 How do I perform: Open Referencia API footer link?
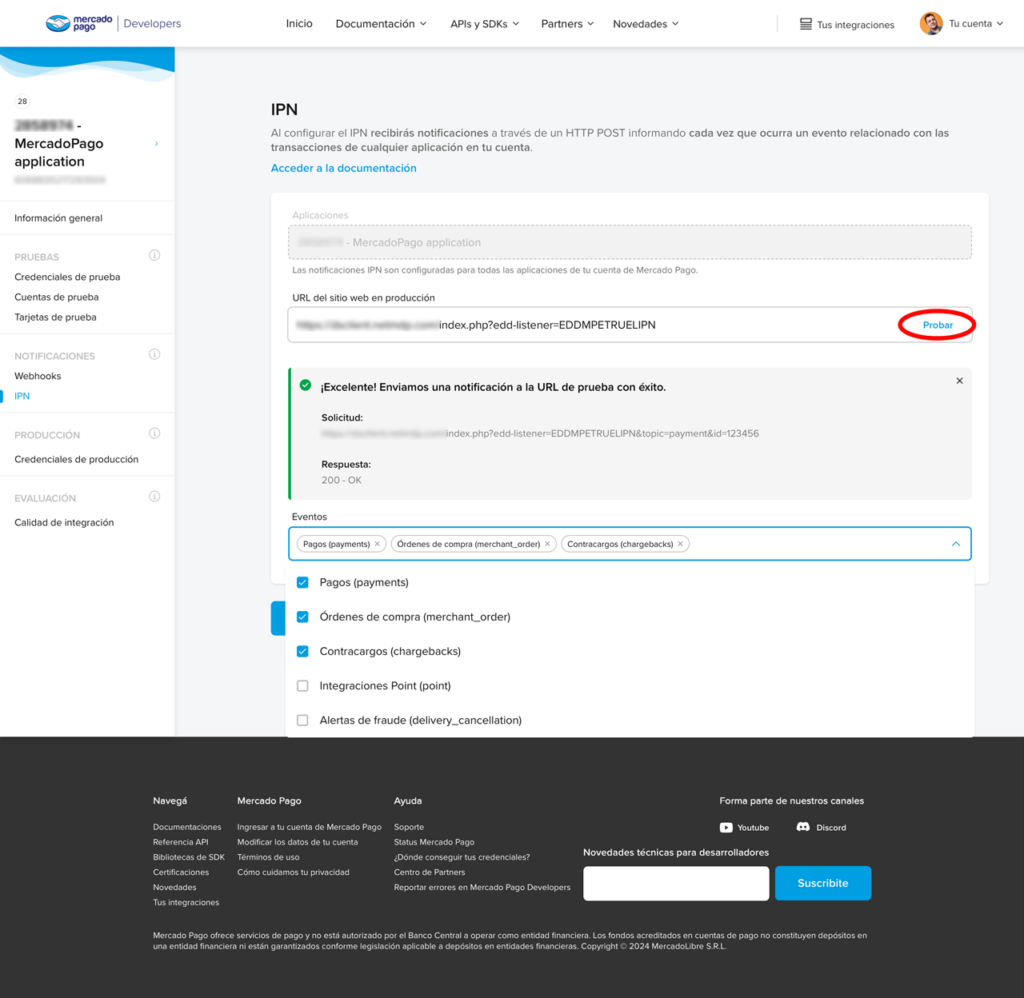(x=181, y=843)
